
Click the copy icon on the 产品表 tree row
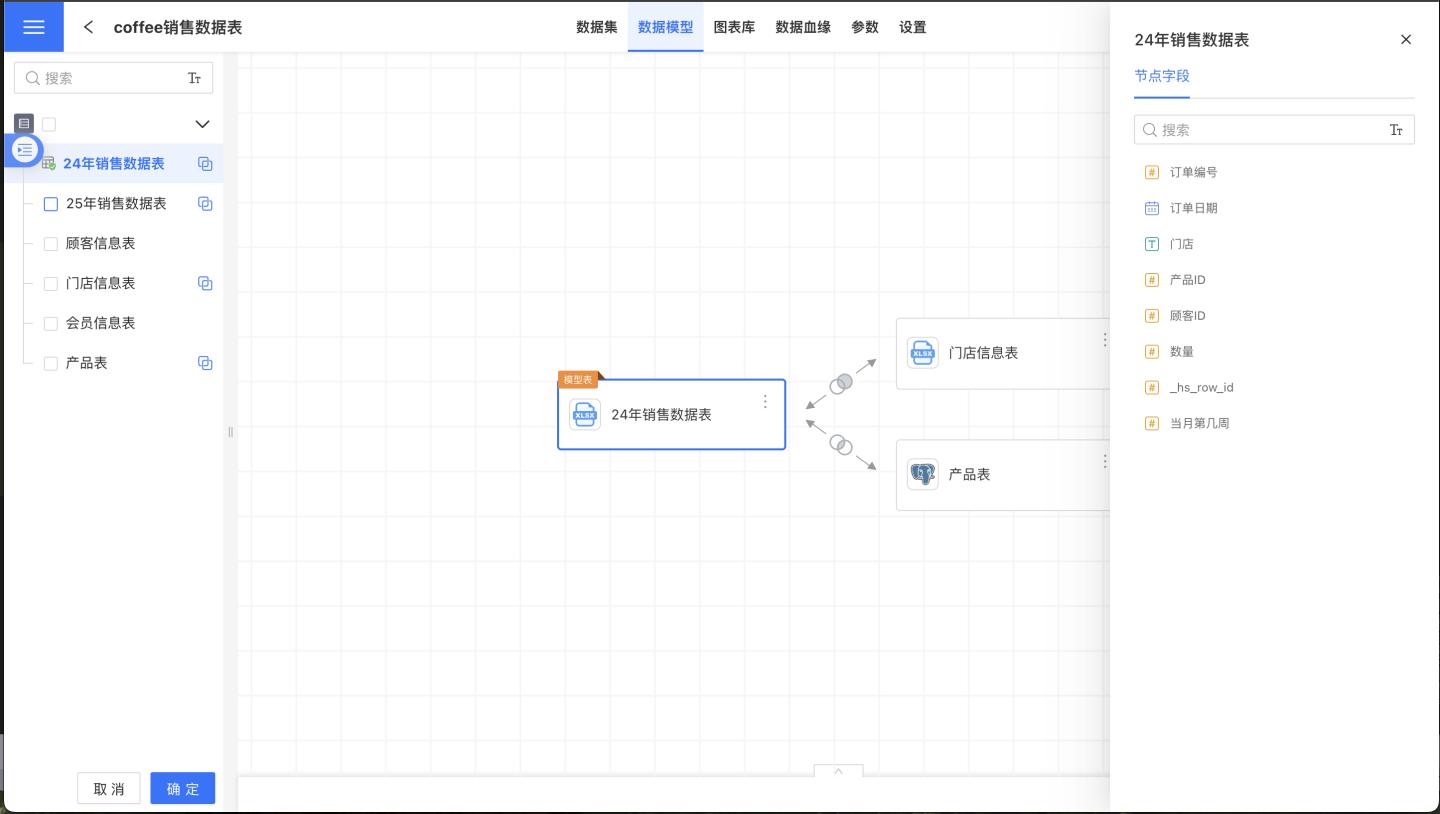pyautogui.click(x=205, y=364)
